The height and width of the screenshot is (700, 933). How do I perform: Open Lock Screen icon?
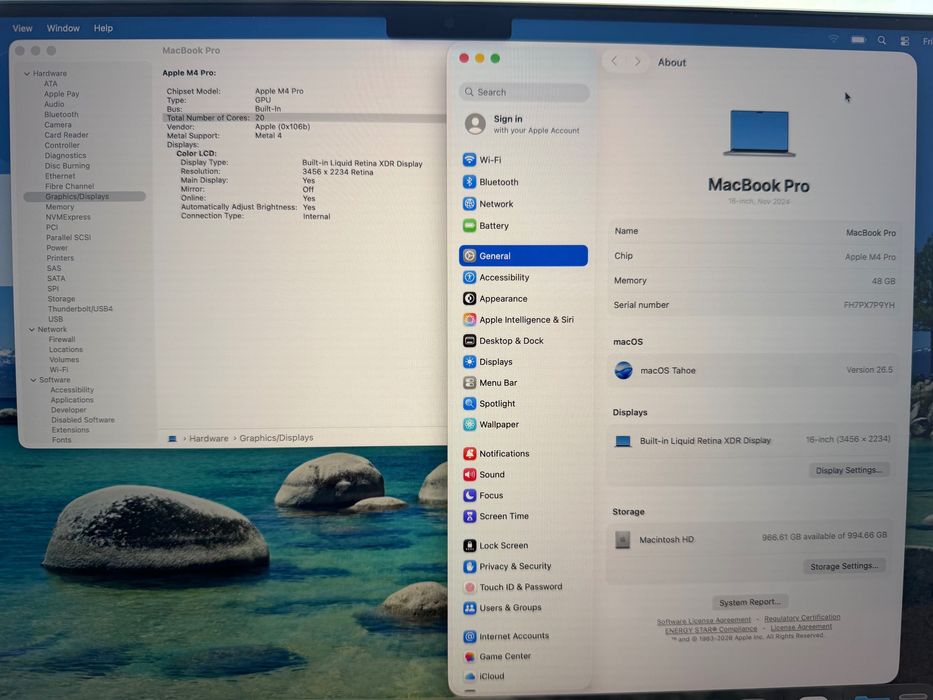pyautogui.click(x=469, y=545)
